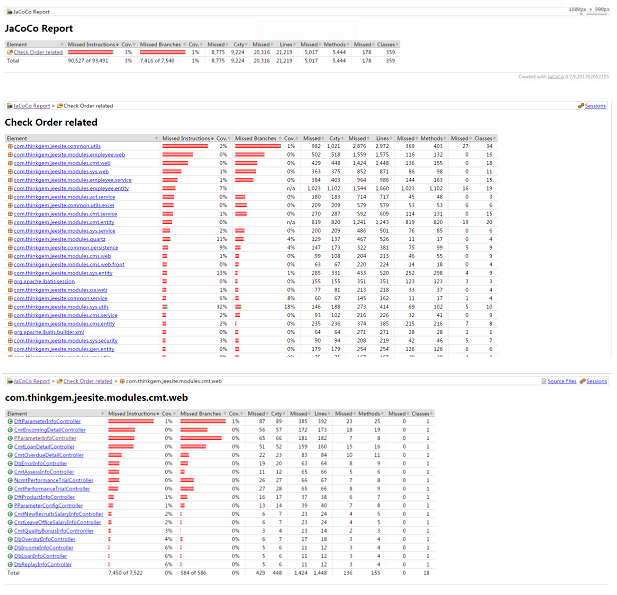Screen dimensions: 617x595
Task: Click class icon beside CmtAssessInfoController
Action: (x=10, y=472)
